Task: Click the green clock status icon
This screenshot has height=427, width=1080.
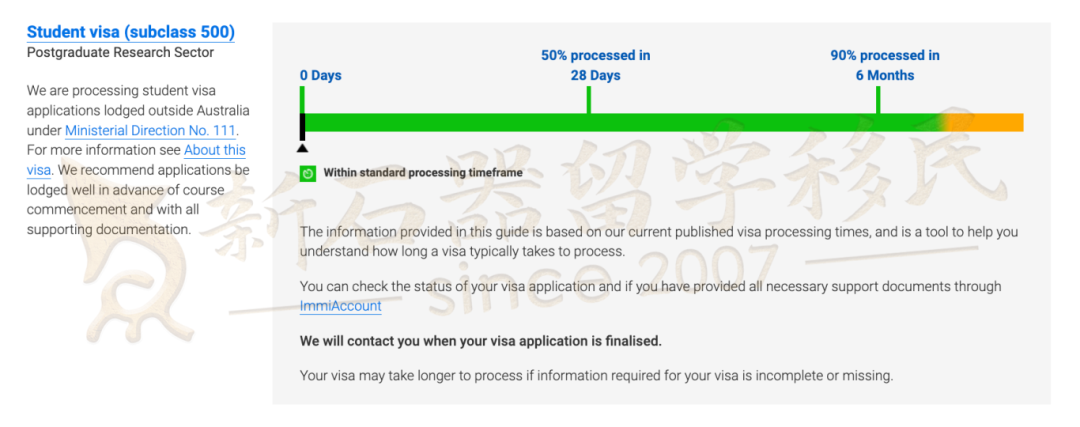Action: point(308,173)
